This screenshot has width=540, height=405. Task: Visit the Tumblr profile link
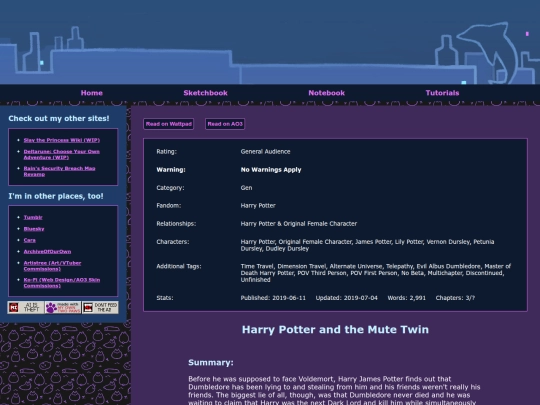33,217
